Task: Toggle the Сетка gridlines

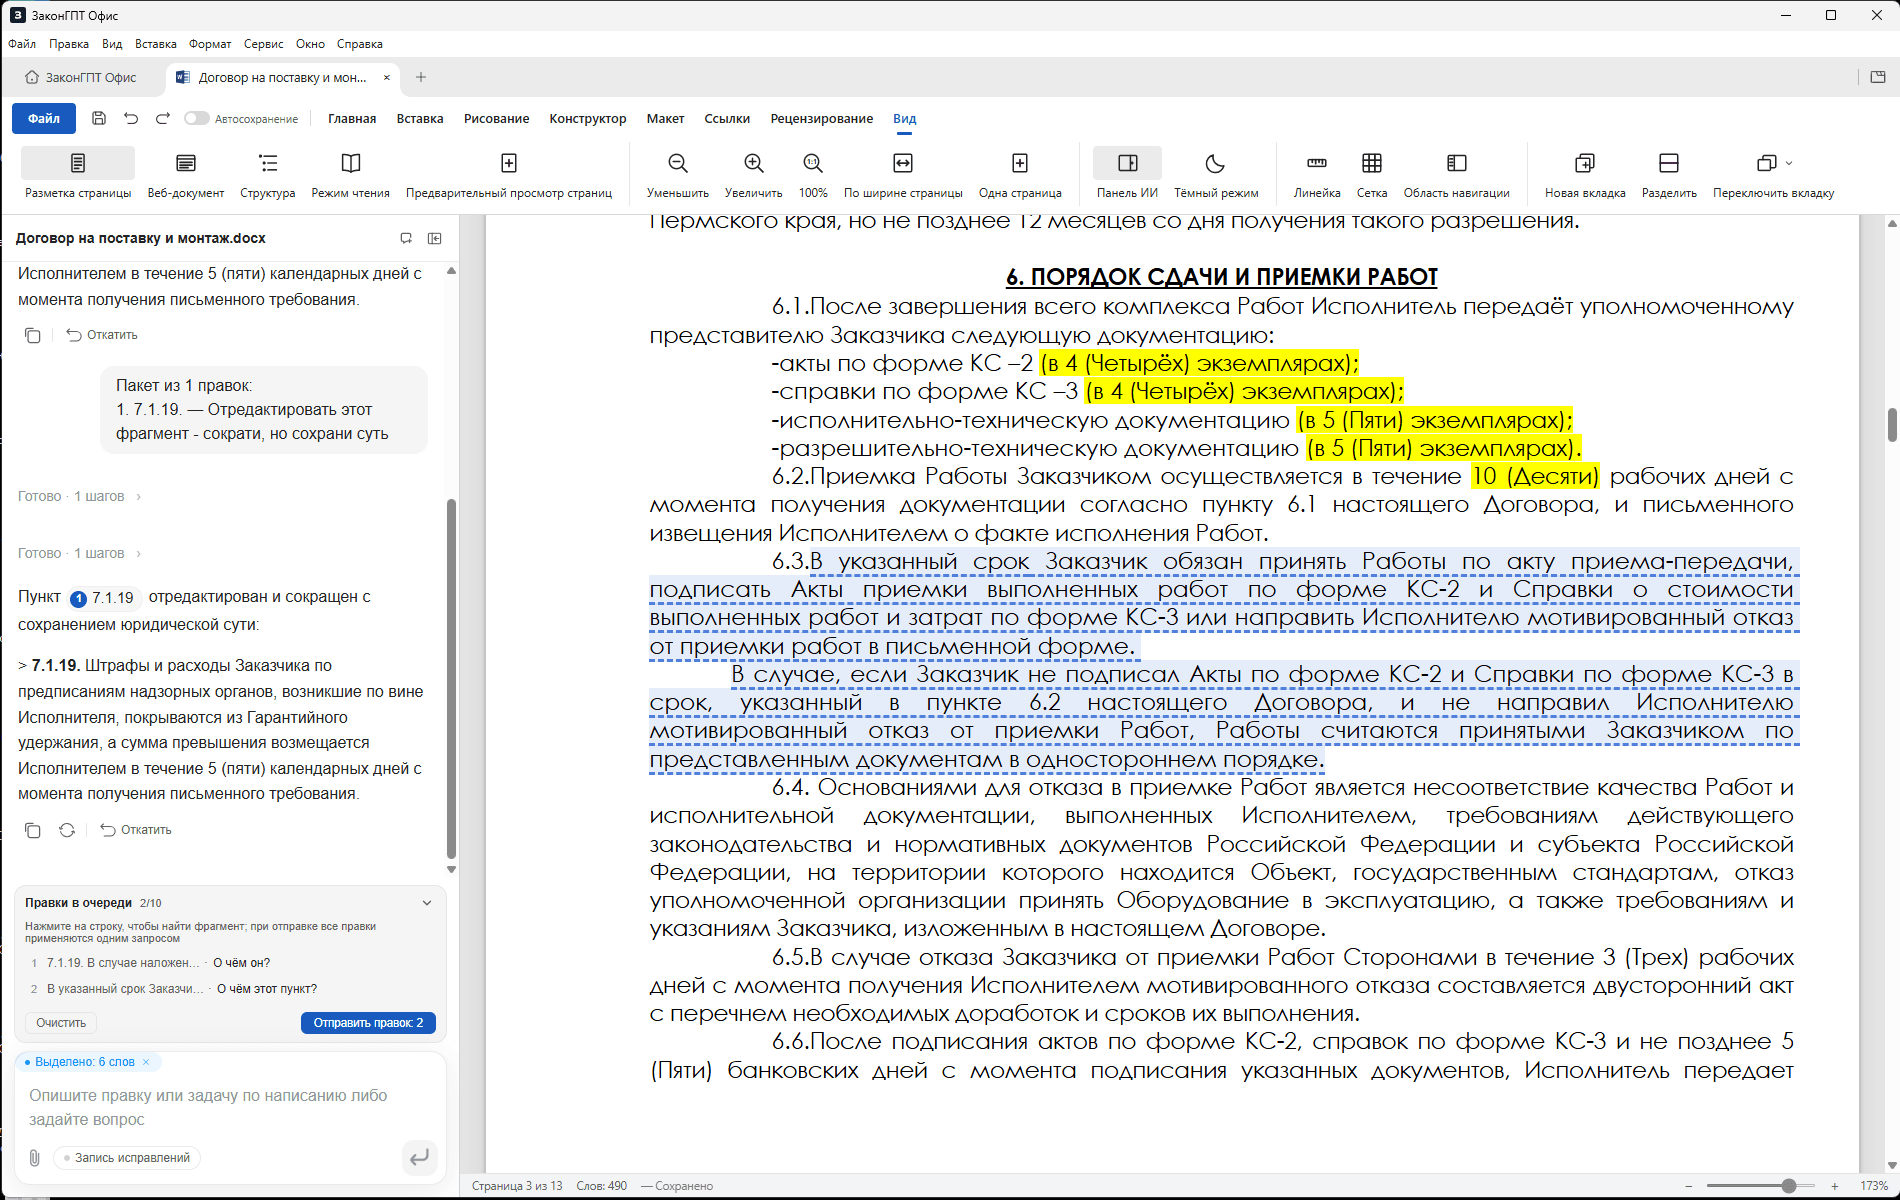Action: tap(1372, 174)
